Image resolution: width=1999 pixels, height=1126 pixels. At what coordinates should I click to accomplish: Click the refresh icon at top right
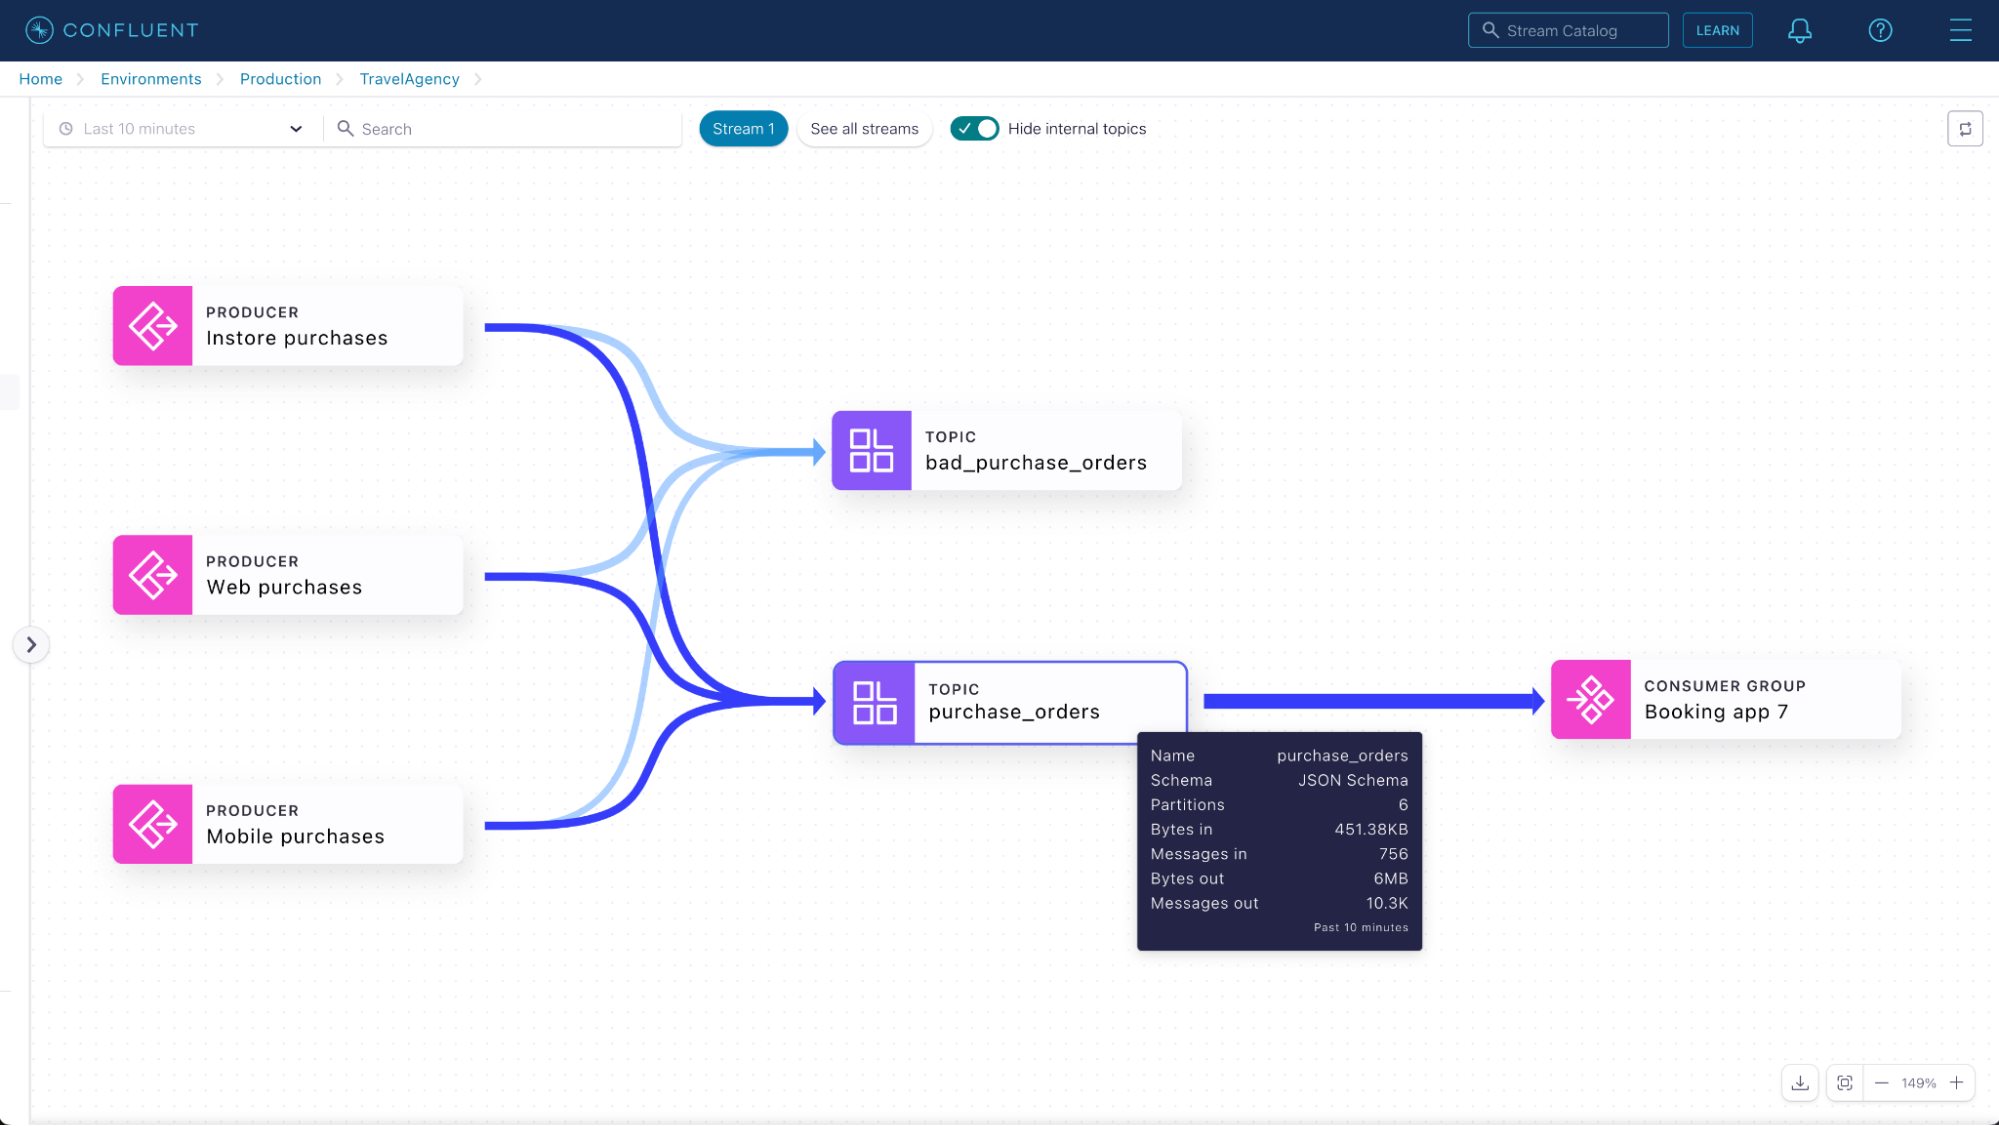point(1965,129)
